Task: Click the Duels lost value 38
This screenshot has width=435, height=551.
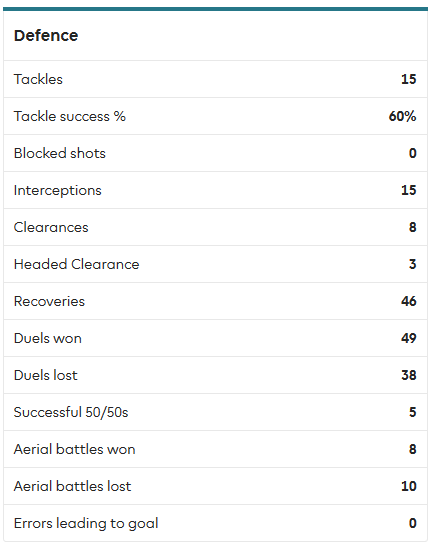Action: pos(409,375)
